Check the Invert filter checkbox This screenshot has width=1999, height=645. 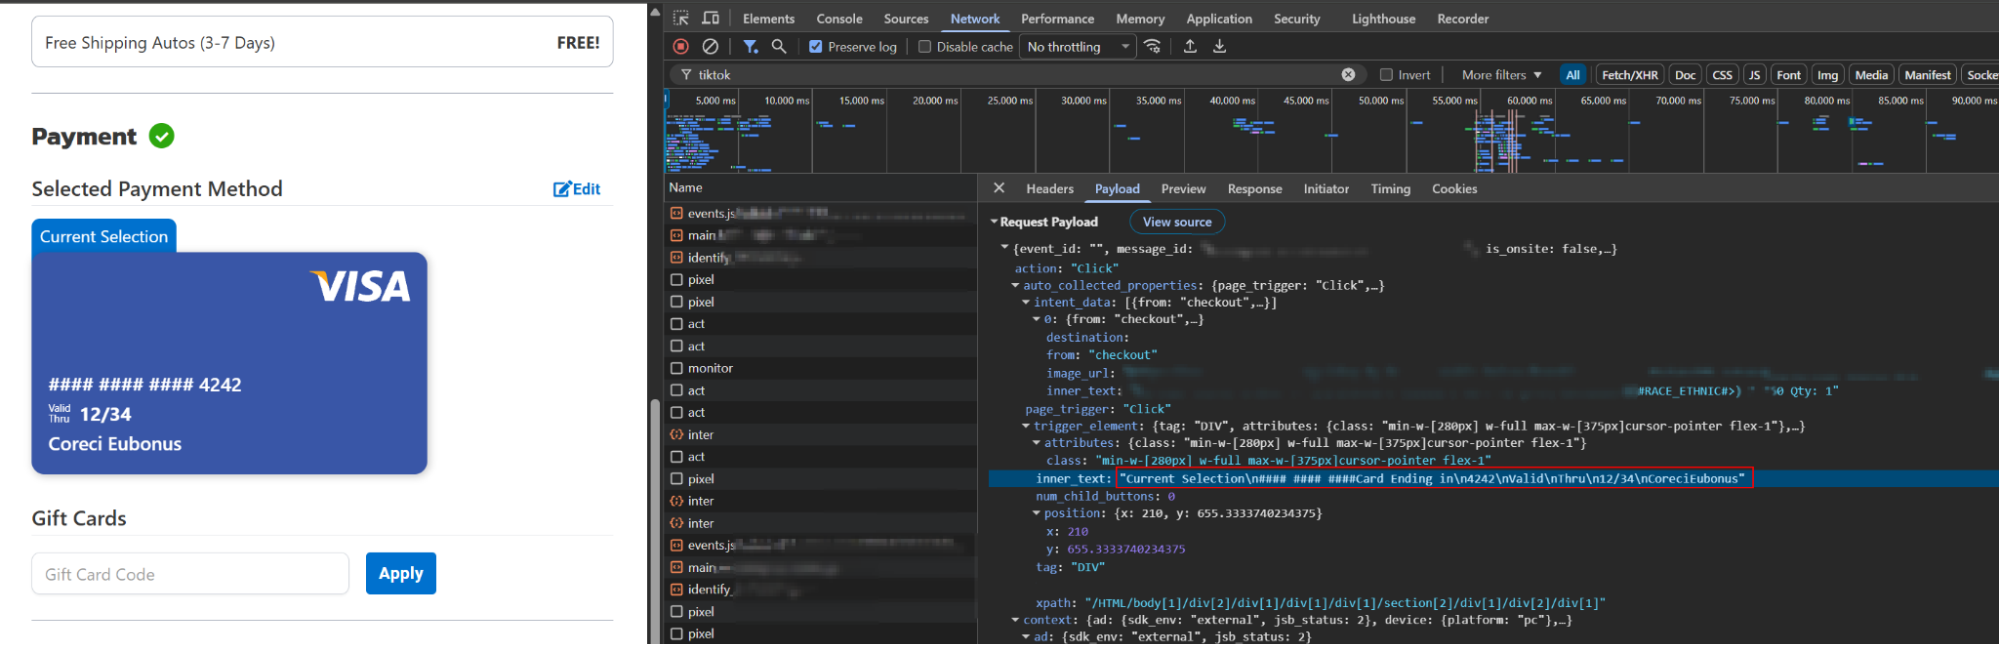(1386, 74)
